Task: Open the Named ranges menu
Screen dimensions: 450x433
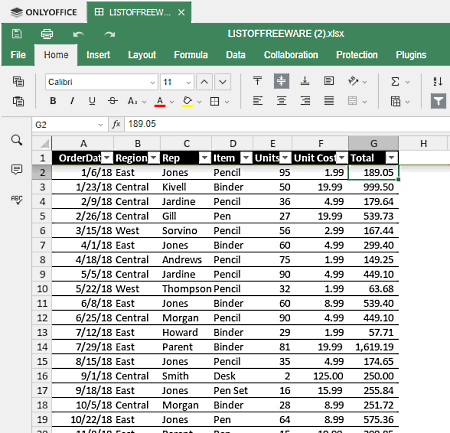Action: coord(400,101)
